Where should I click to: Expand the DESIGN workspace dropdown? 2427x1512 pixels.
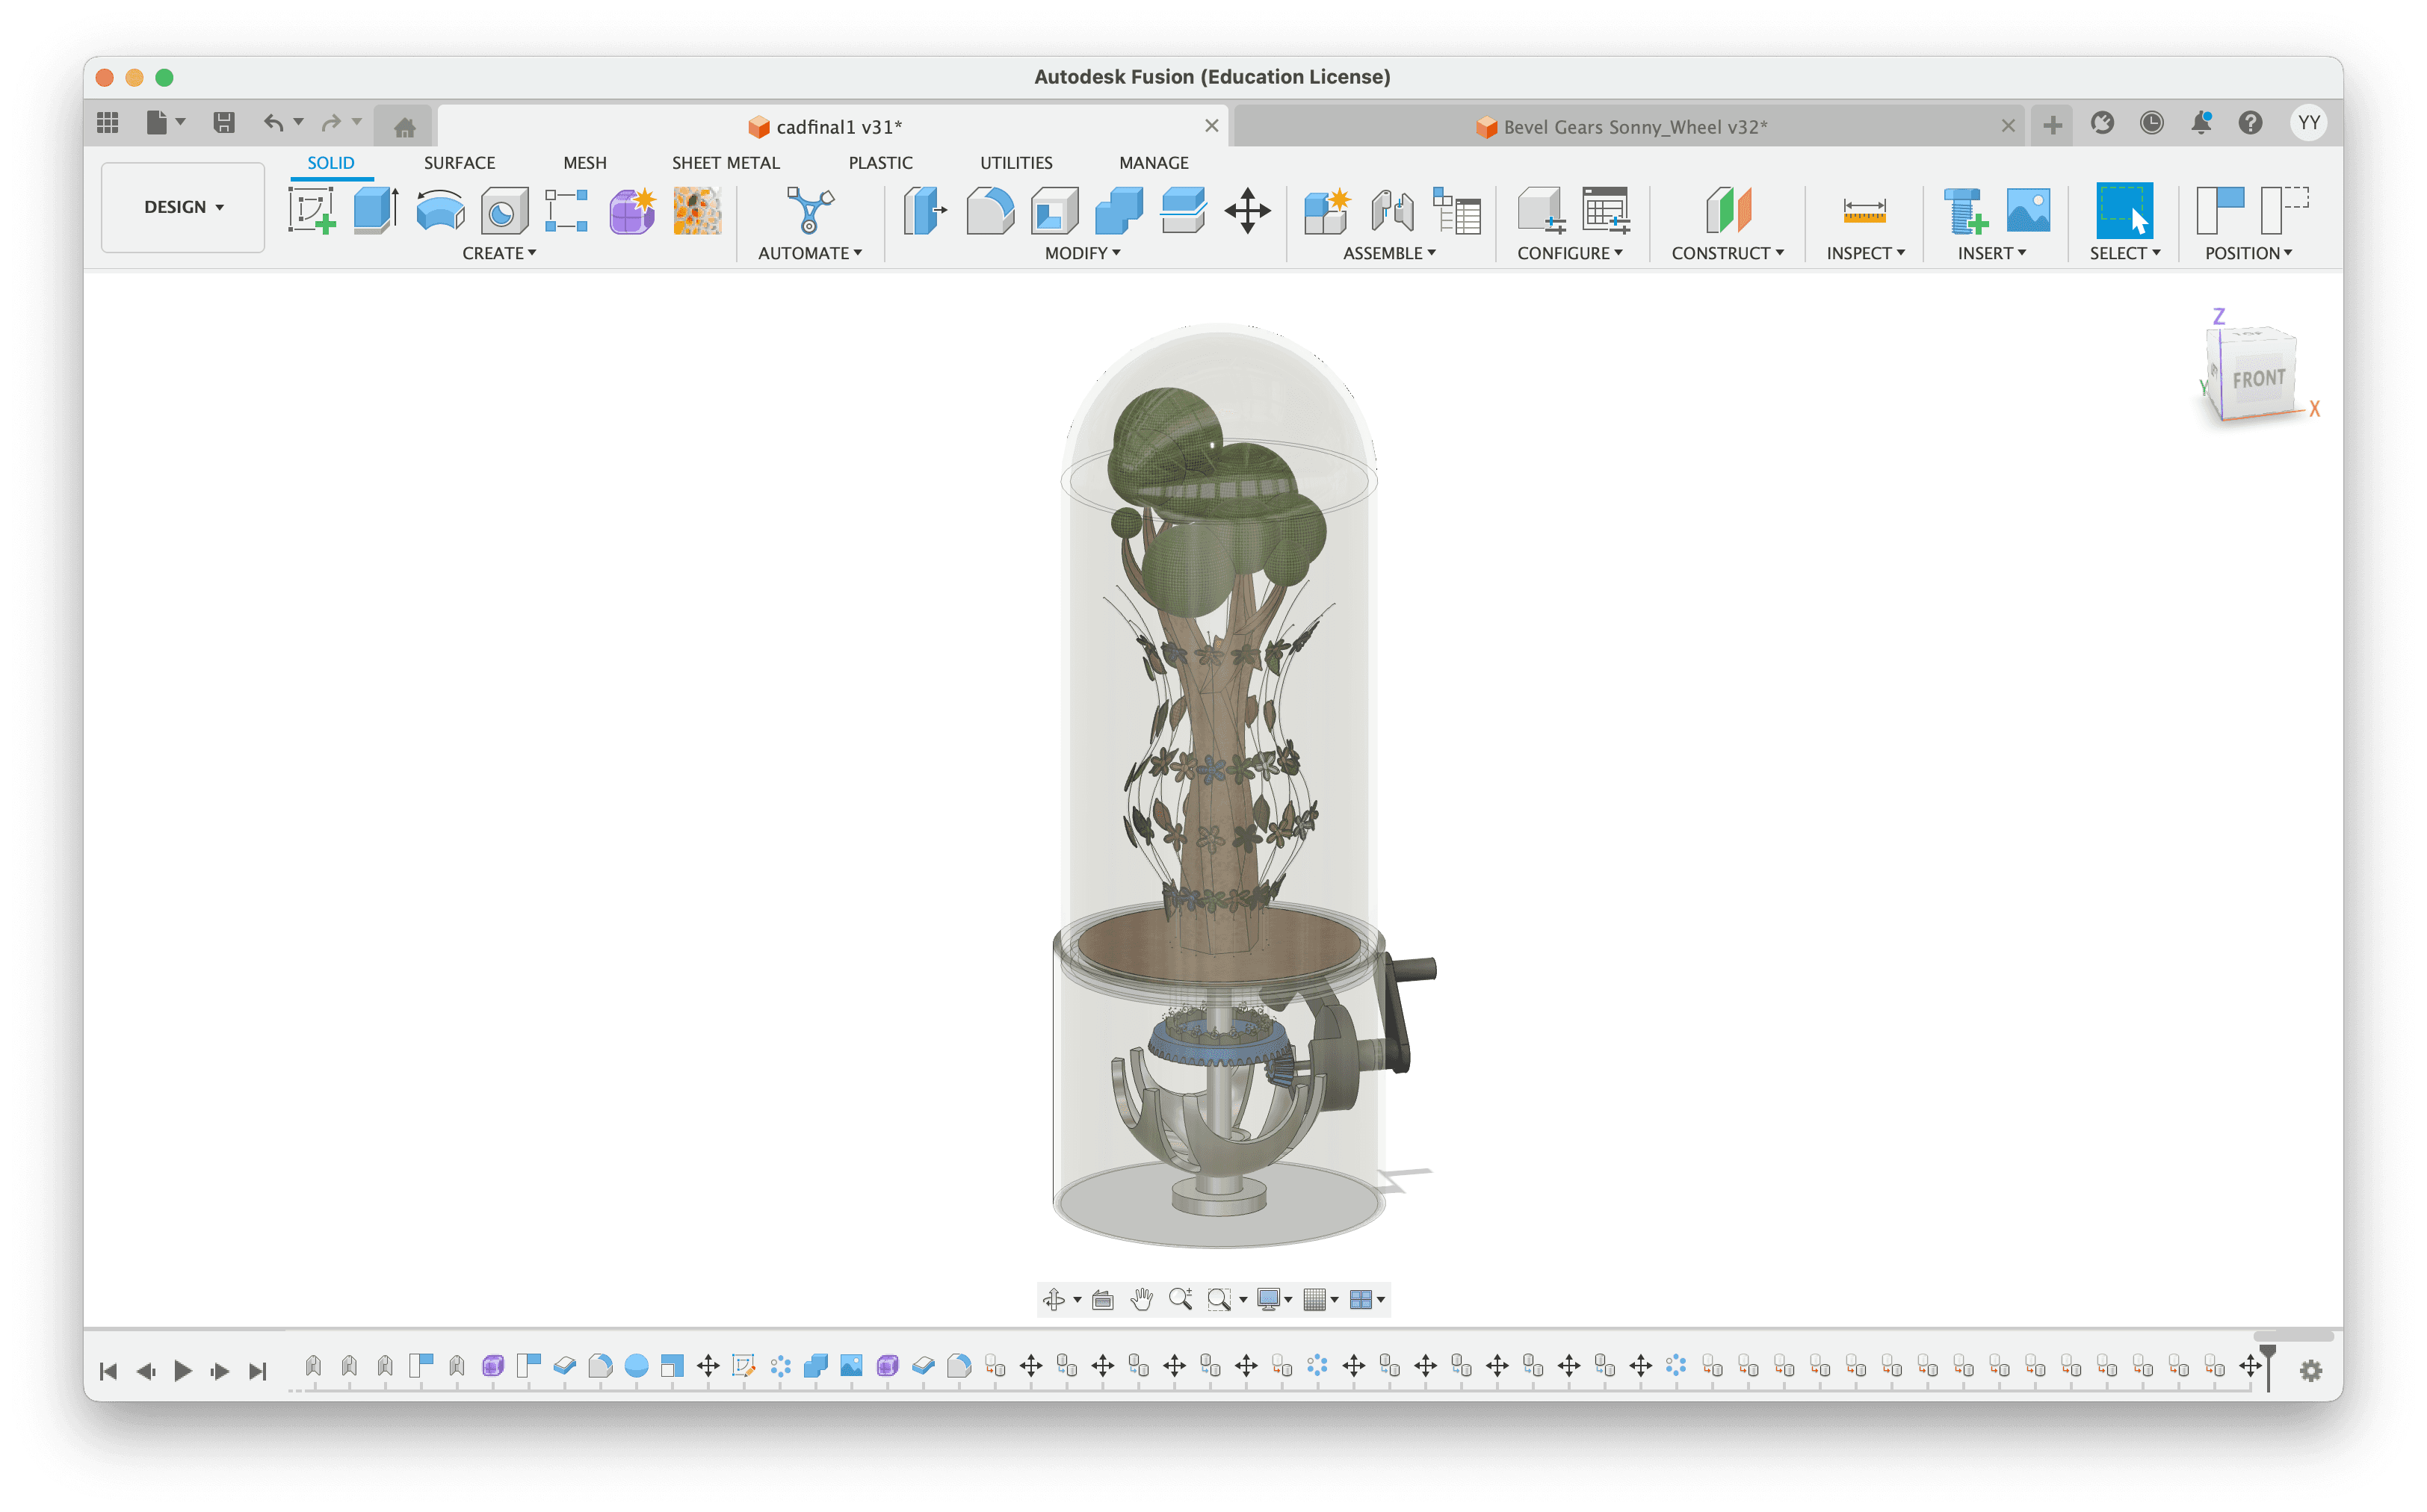click(183, 207)
